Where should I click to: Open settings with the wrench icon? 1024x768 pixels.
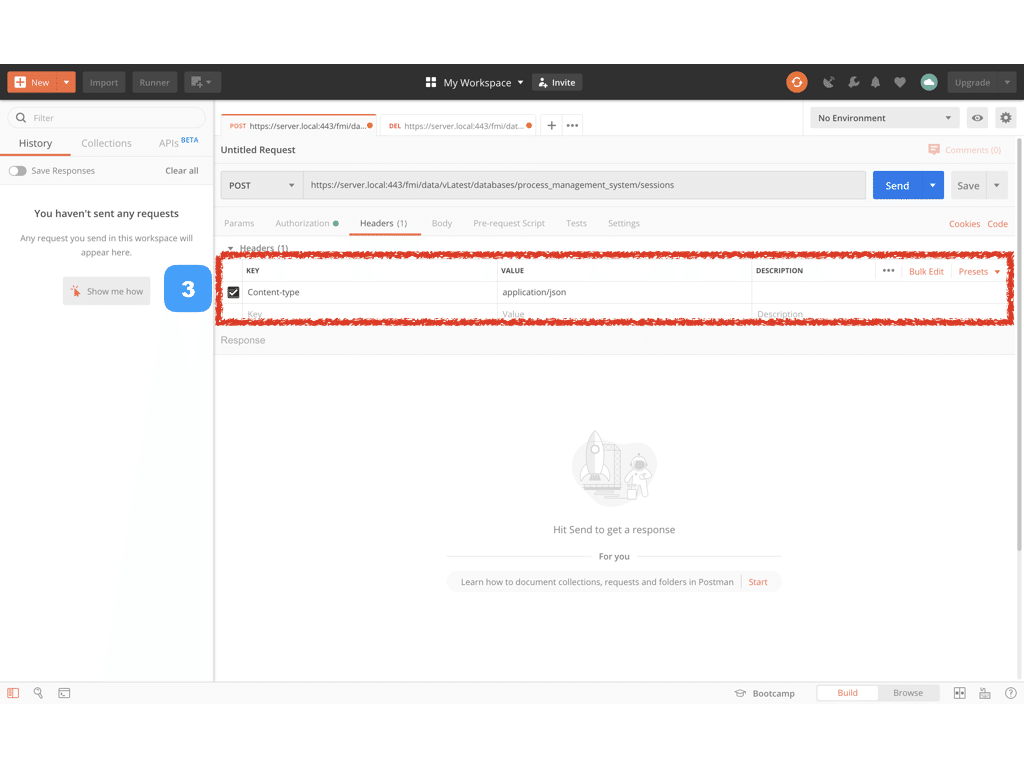852,82
